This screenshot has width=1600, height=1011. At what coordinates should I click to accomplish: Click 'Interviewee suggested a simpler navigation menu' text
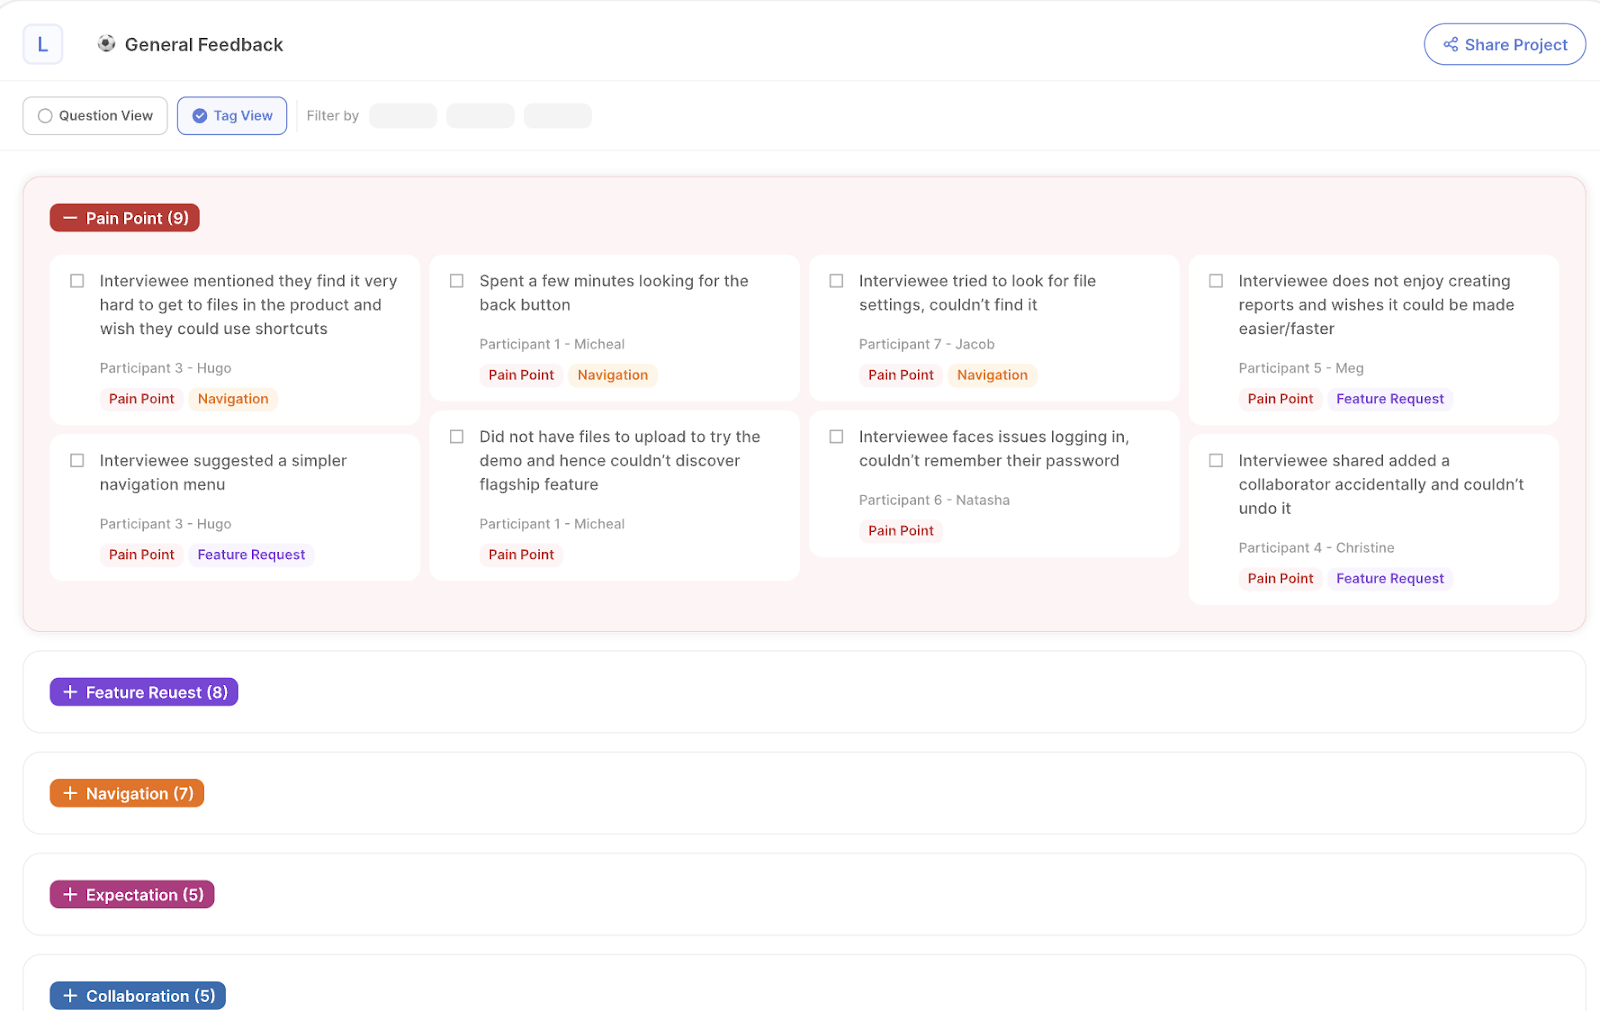coord(223,473)
